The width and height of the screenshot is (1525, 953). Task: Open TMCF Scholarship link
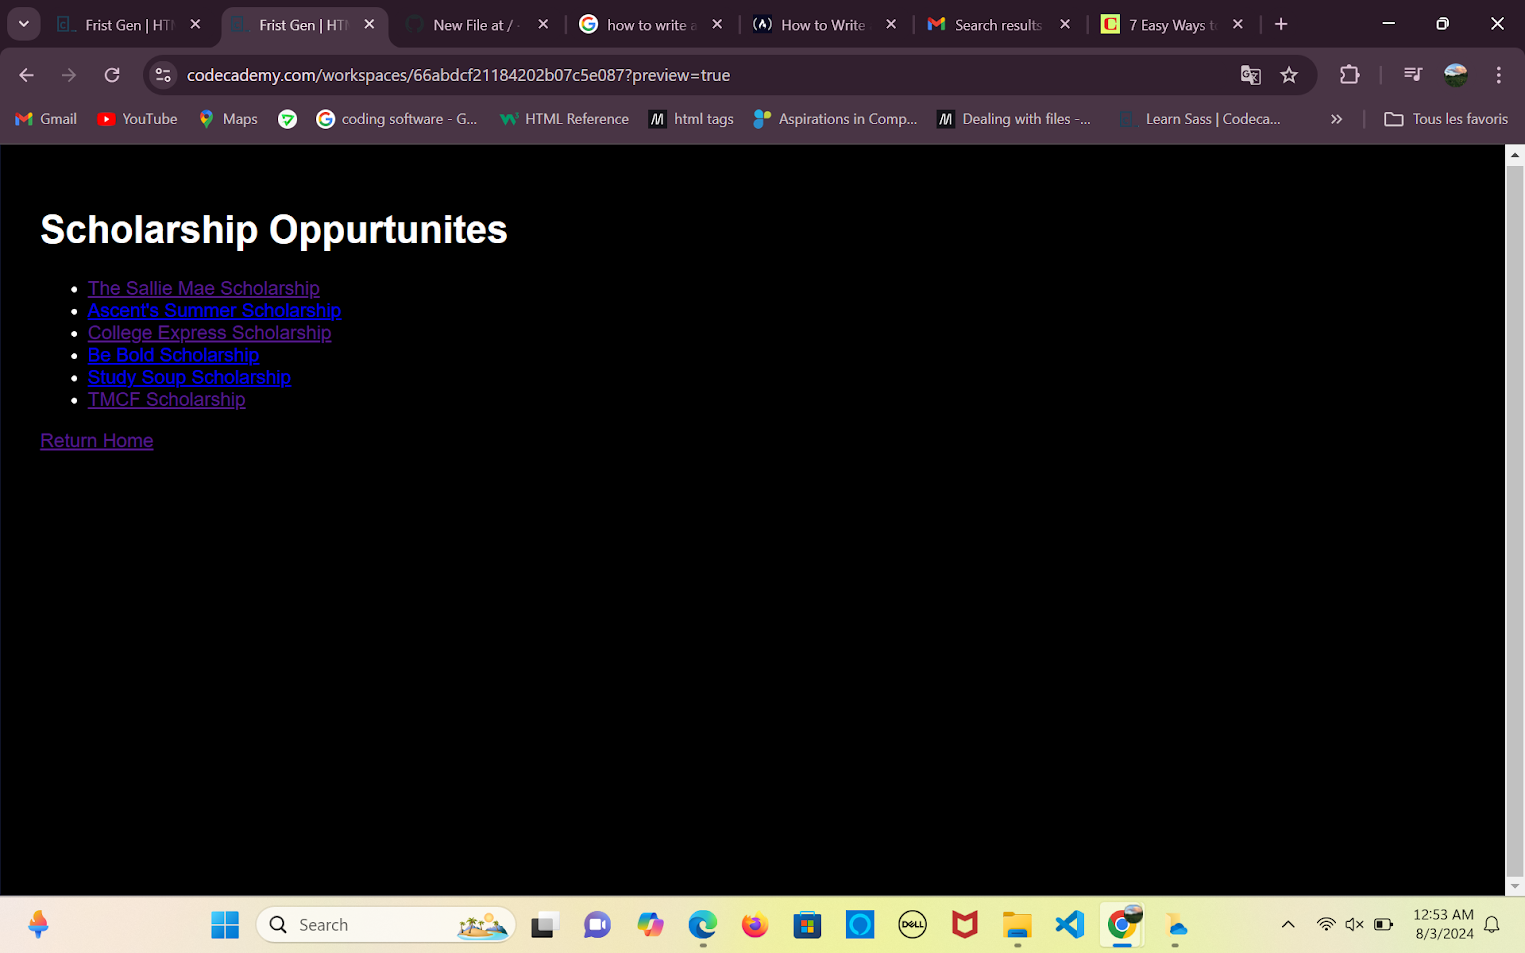coord(166,399)
